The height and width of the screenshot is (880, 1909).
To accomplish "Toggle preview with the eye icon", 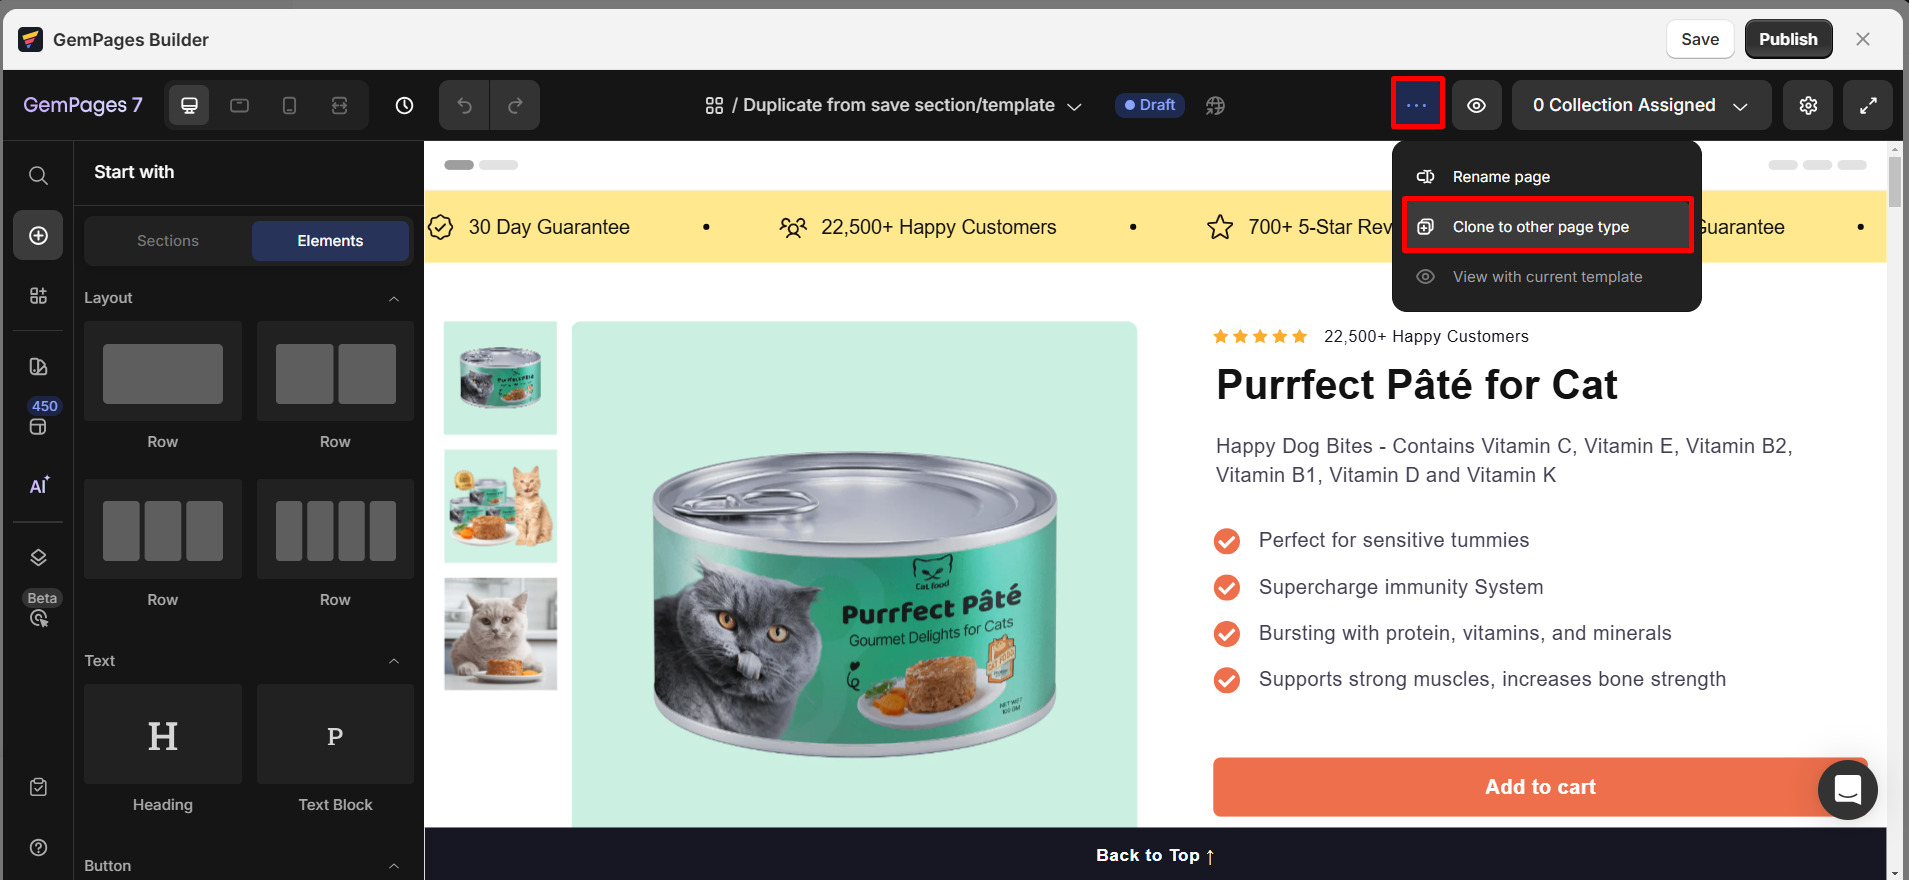I will tap(1477, 105).
